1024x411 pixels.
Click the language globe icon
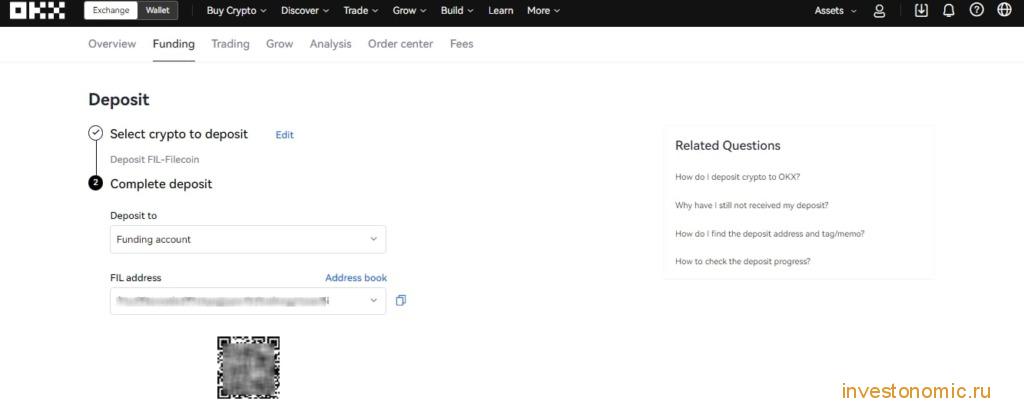[1004, 10]
